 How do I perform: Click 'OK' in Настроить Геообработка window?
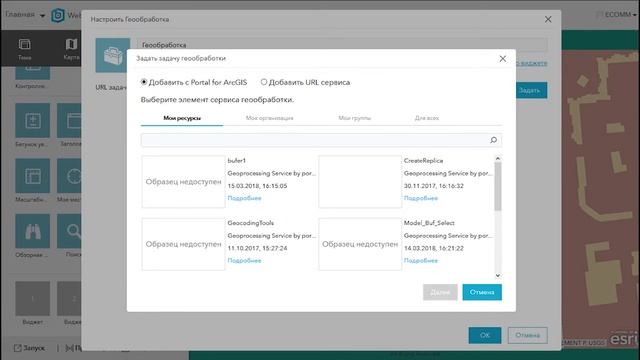pyautogui.click(x=484, y=335)
